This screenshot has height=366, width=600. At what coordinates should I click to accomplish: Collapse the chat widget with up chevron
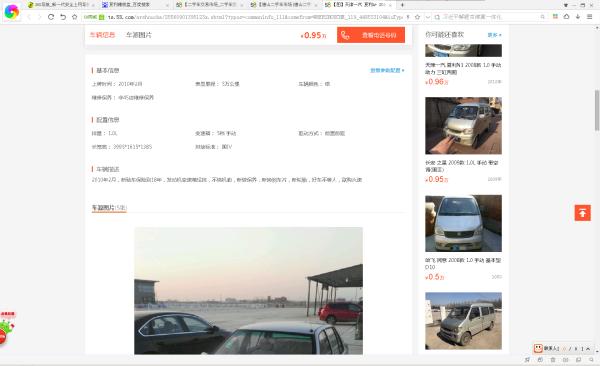[588, 348]
